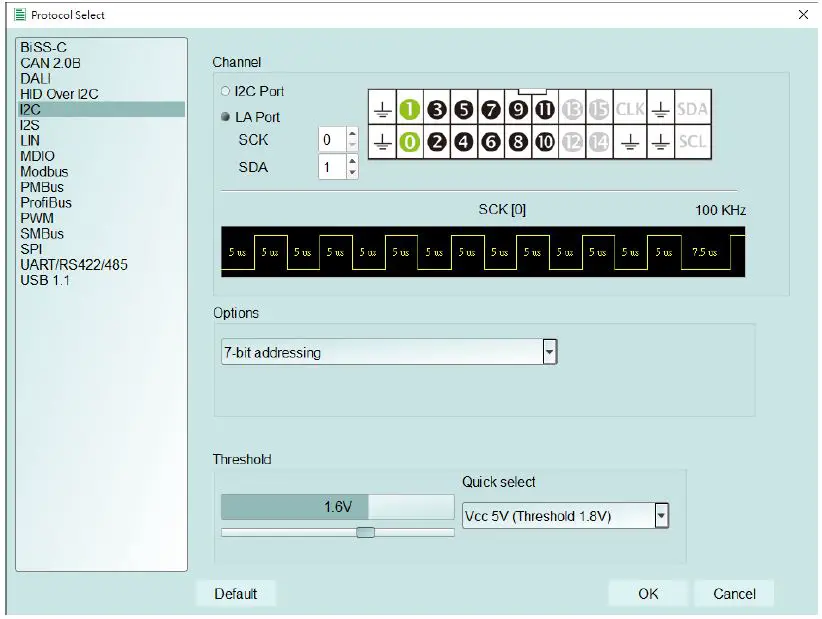Viewport: 822px width, 619px height.
Task: Select UART/RS422/485 protocol in list
Action: (74, 265)
